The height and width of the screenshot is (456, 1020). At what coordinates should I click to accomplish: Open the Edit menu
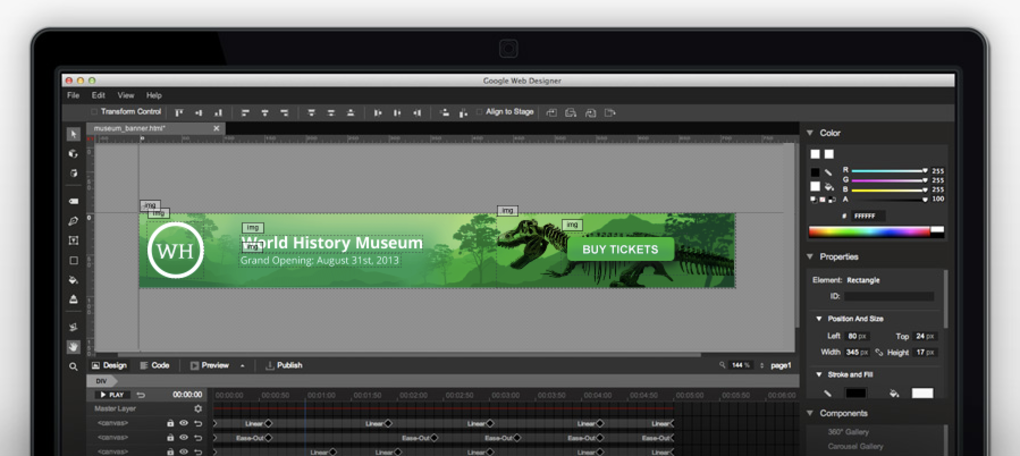pyautogui.click(x=98, y=95)
